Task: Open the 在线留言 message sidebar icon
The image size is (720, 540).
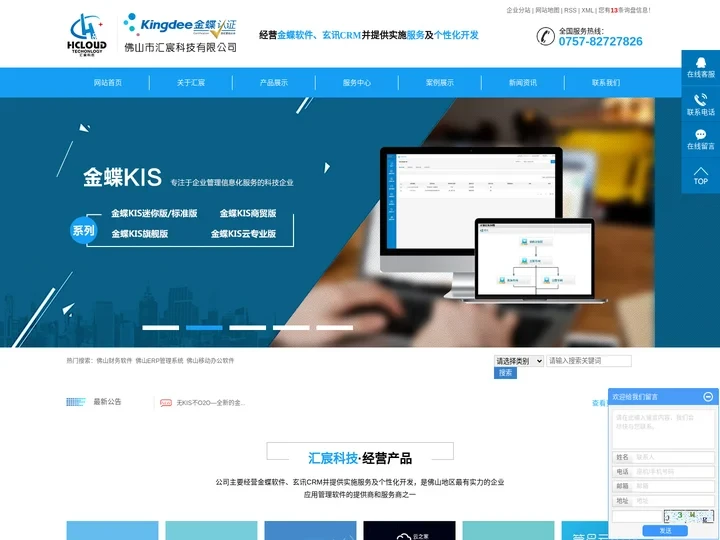Action: pos(700,139)
